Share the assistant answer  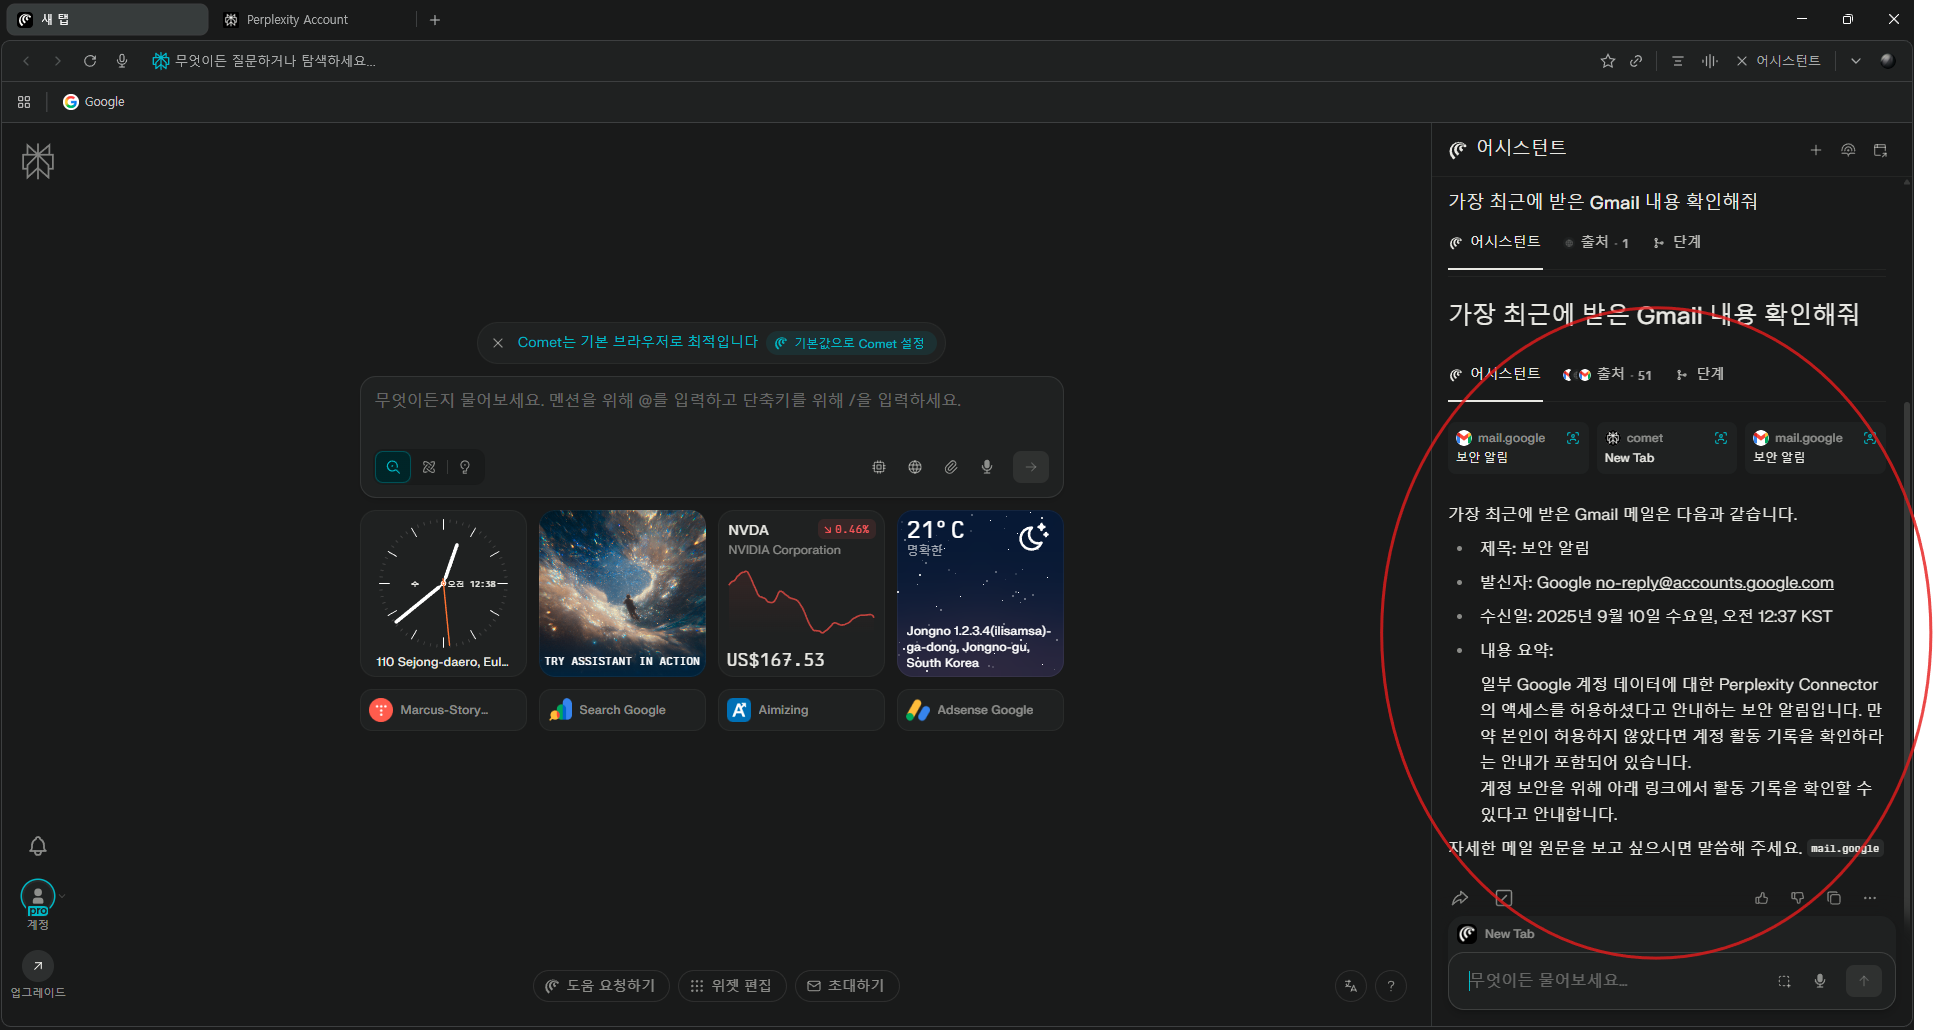click(1460, 898)
